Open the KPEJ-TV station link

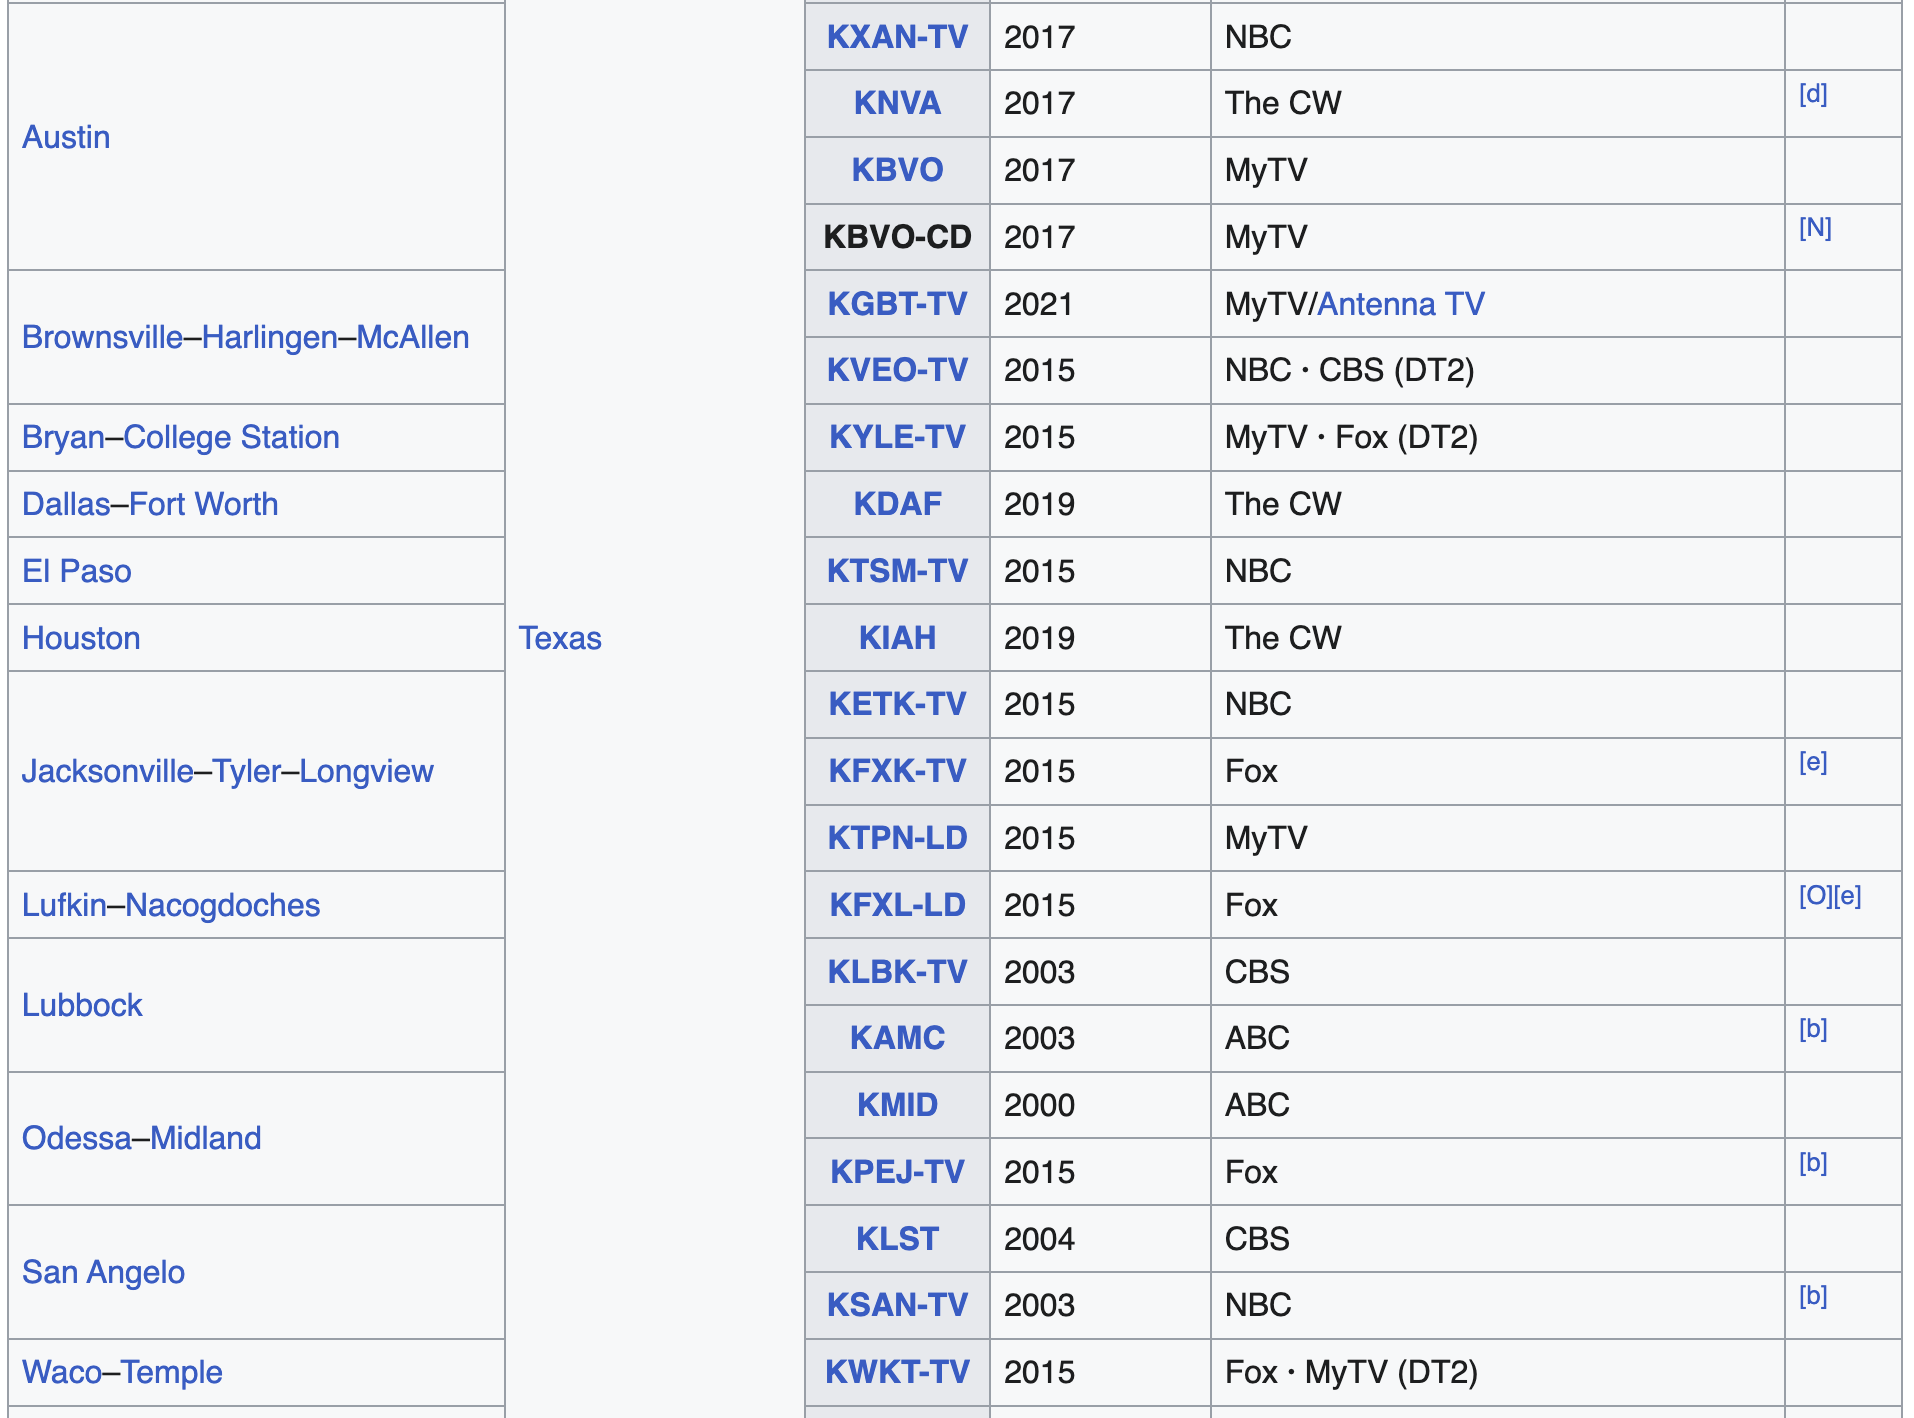tap(897, 1172)
